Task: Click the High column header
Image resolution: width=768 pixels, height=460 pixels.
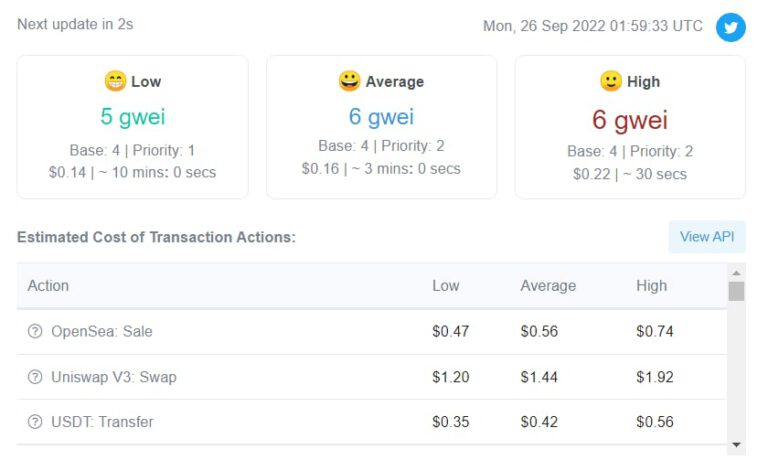Action: [651, 286]
